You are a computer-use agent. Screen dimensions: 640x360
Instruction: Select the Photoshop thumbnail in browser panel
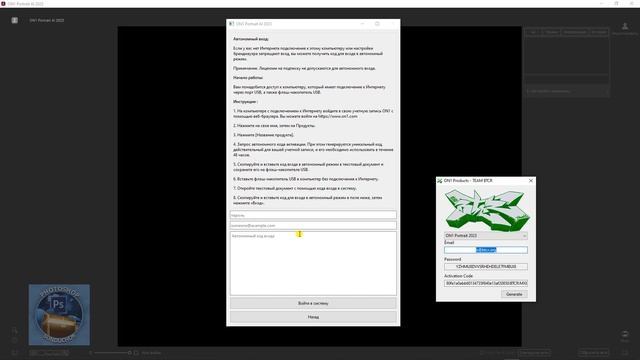click(59, 315)
